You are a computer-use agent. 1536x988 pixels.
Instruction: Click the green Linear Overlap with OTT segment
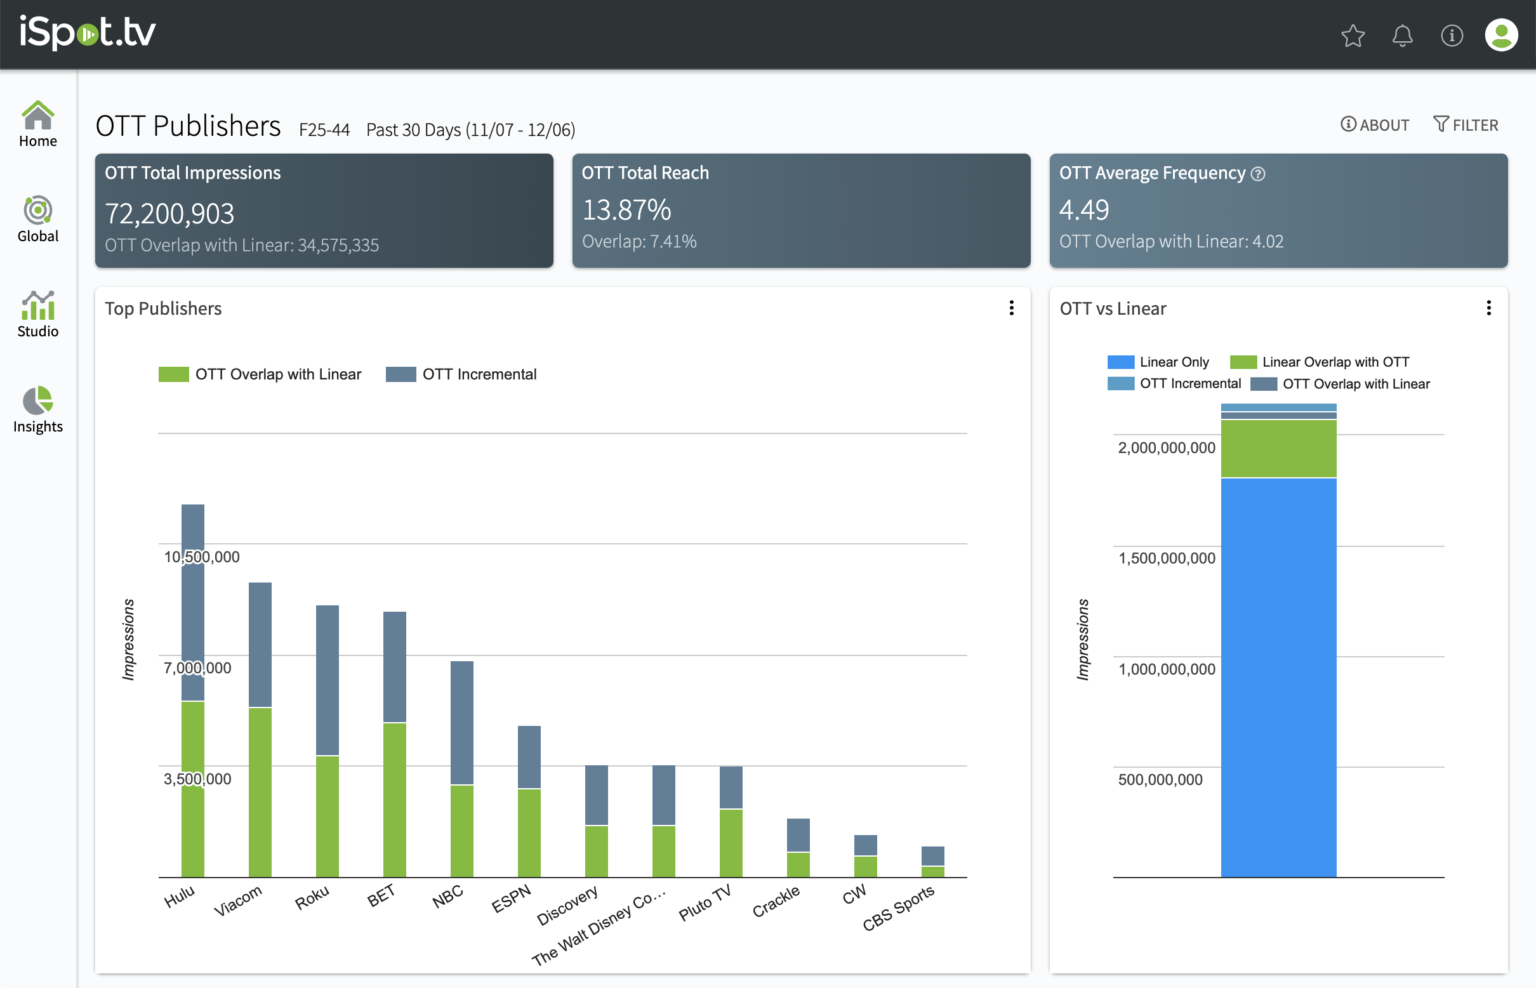(x=1279, y=449)
